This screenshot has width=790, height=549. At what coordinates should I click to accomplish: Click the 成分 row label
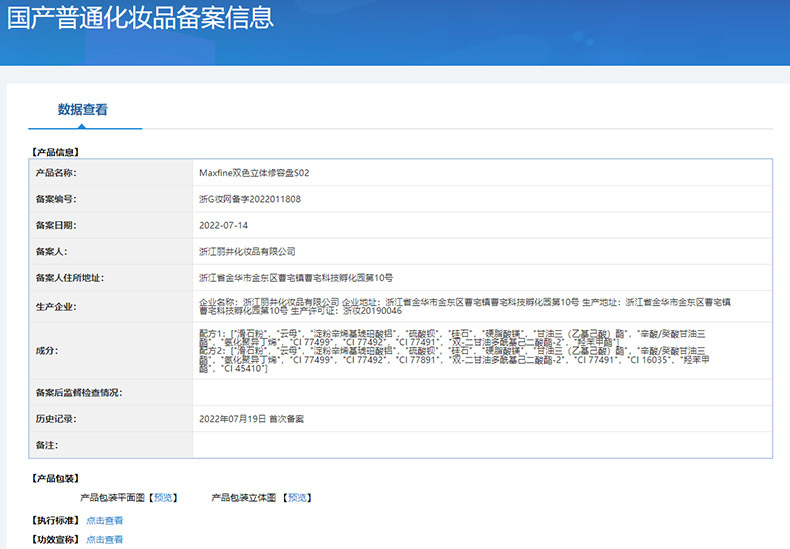coord(46,351)
